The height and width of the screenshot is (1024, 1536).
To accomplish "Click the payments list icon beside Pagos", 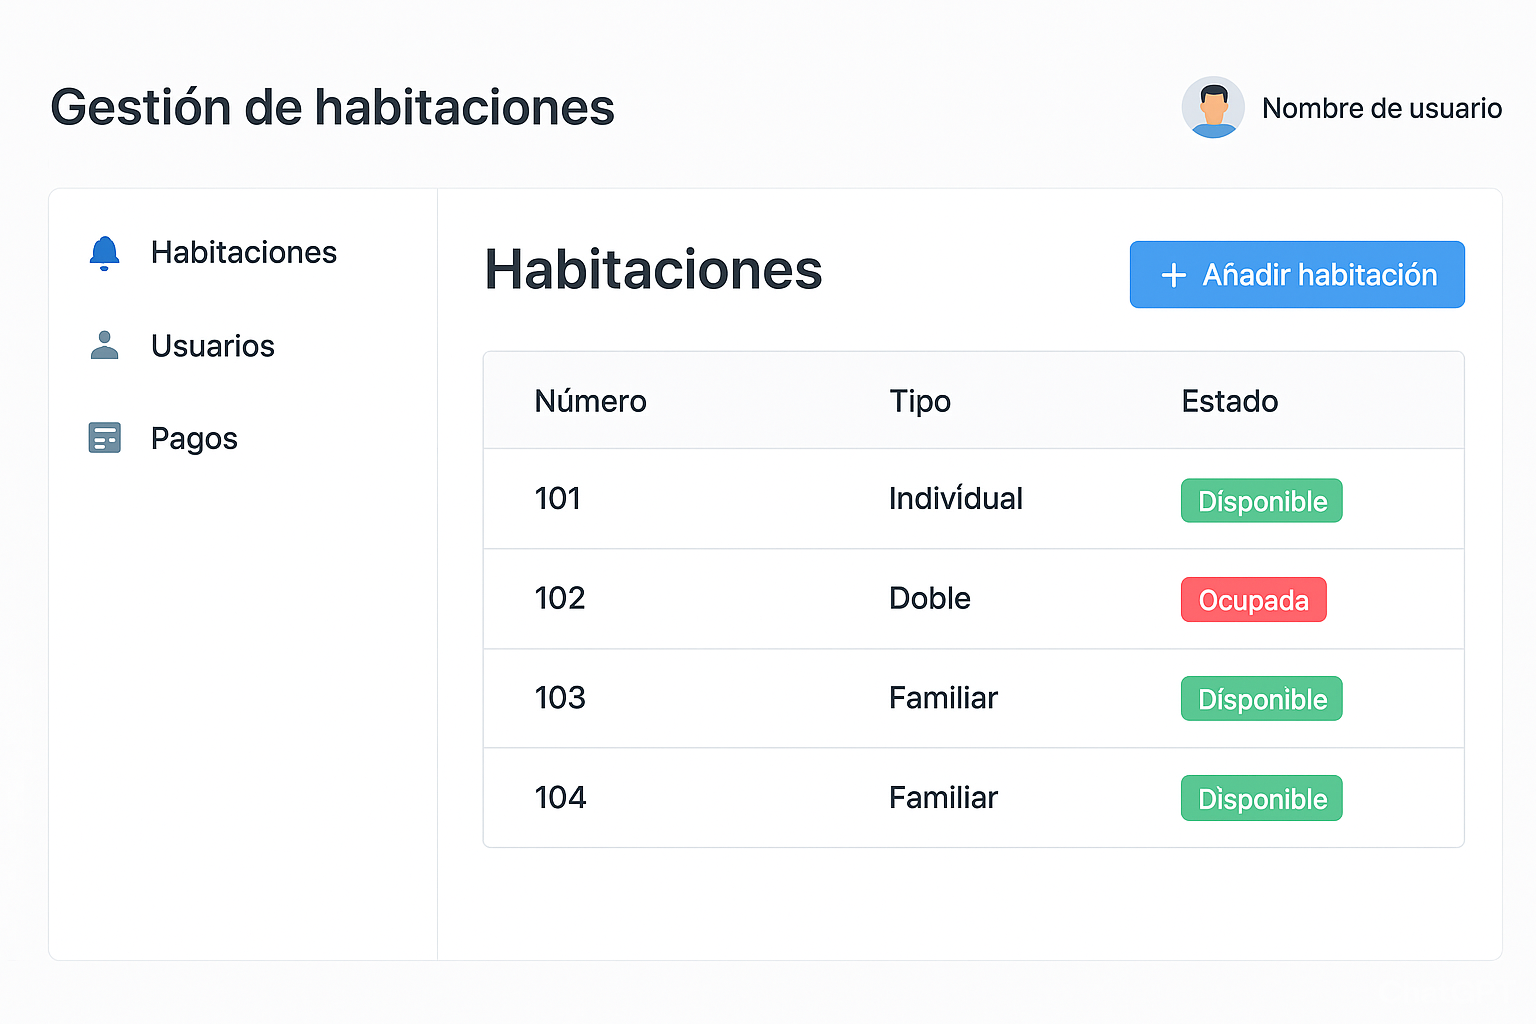I will pyautogui.click(x=104, y=438).
